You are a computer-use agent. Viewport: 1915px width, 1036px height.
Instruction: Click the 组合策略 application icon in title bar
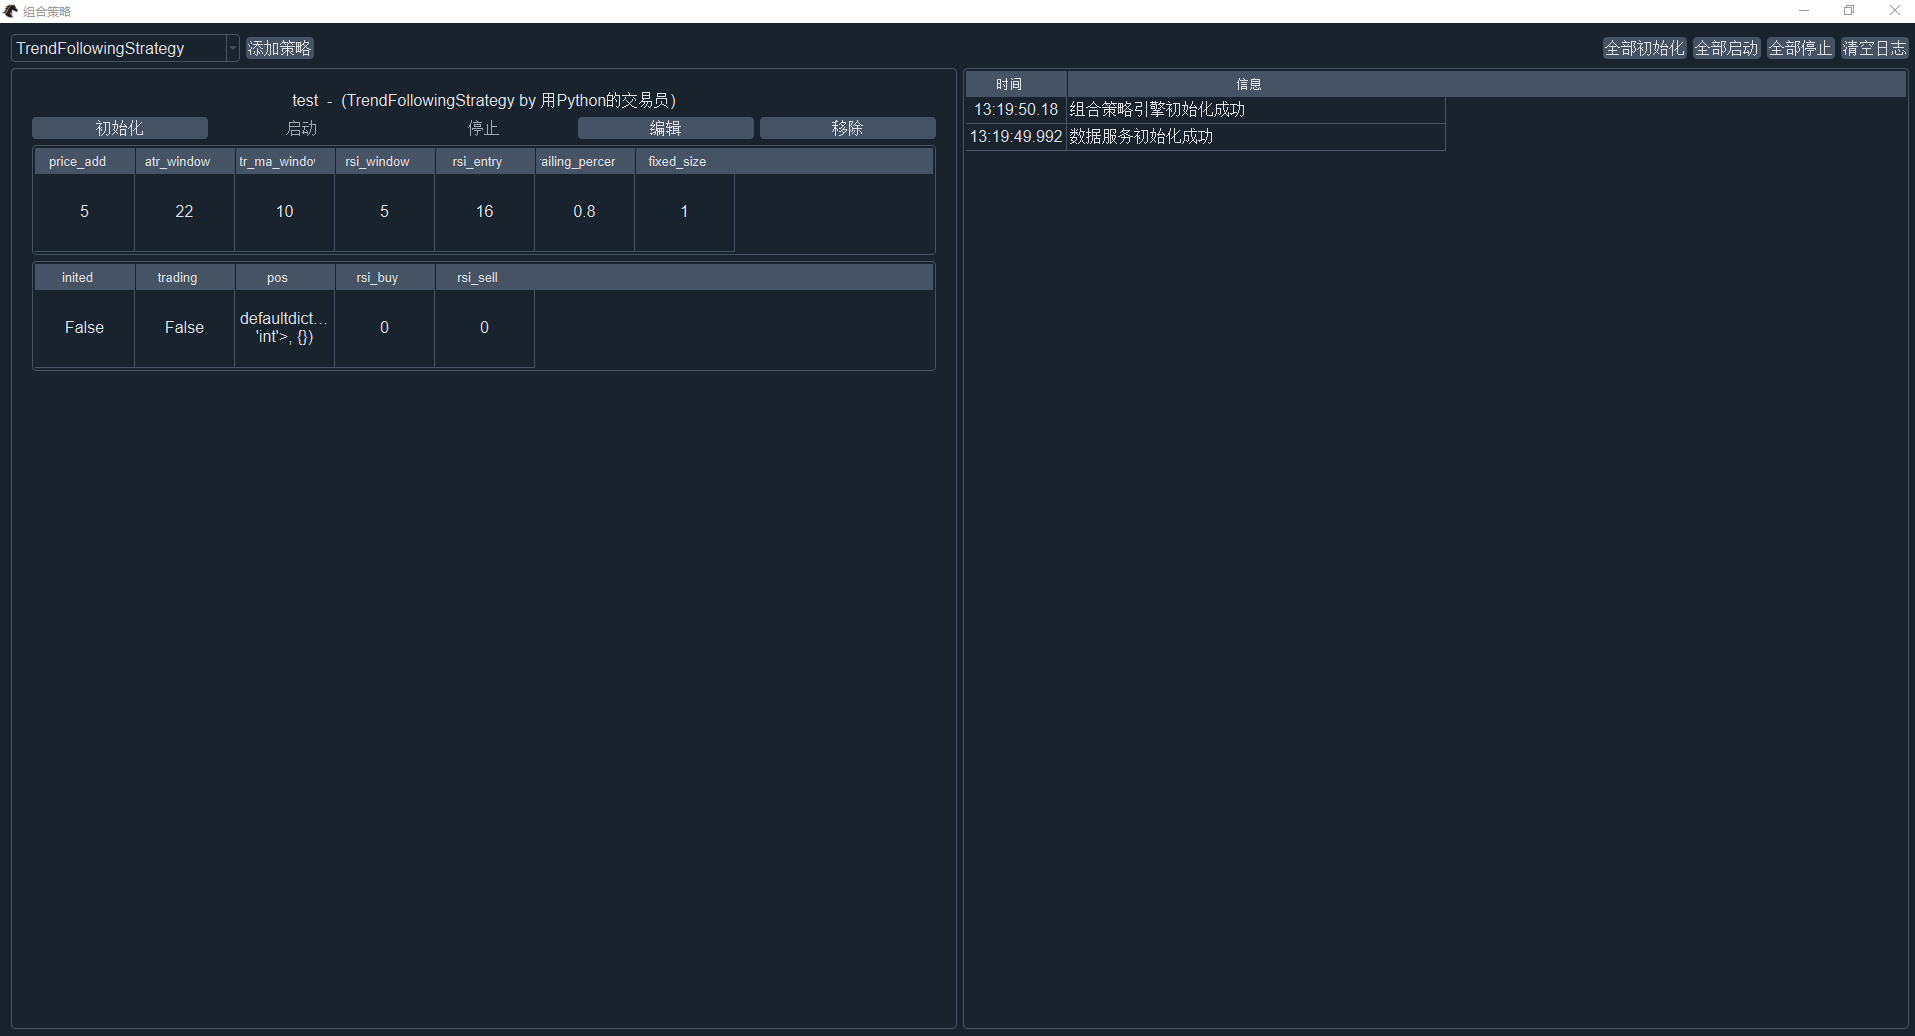tap(11, 11)
